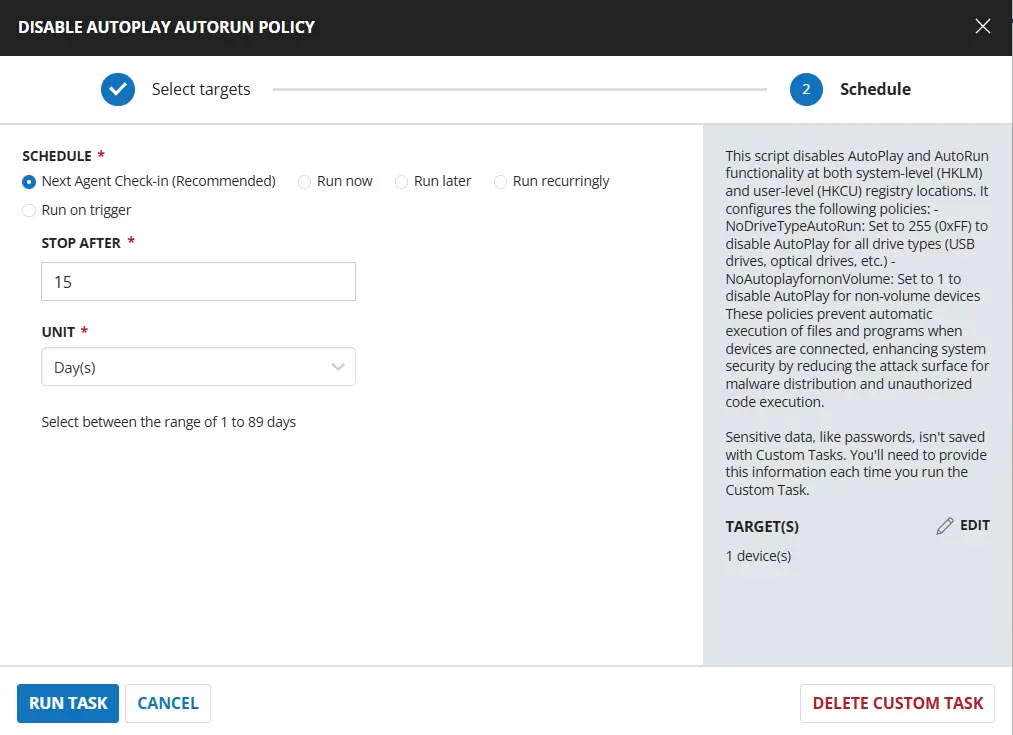
Task: Click the completed checkmark step icon
Action: pyautogui.click(x=118, y=89)
